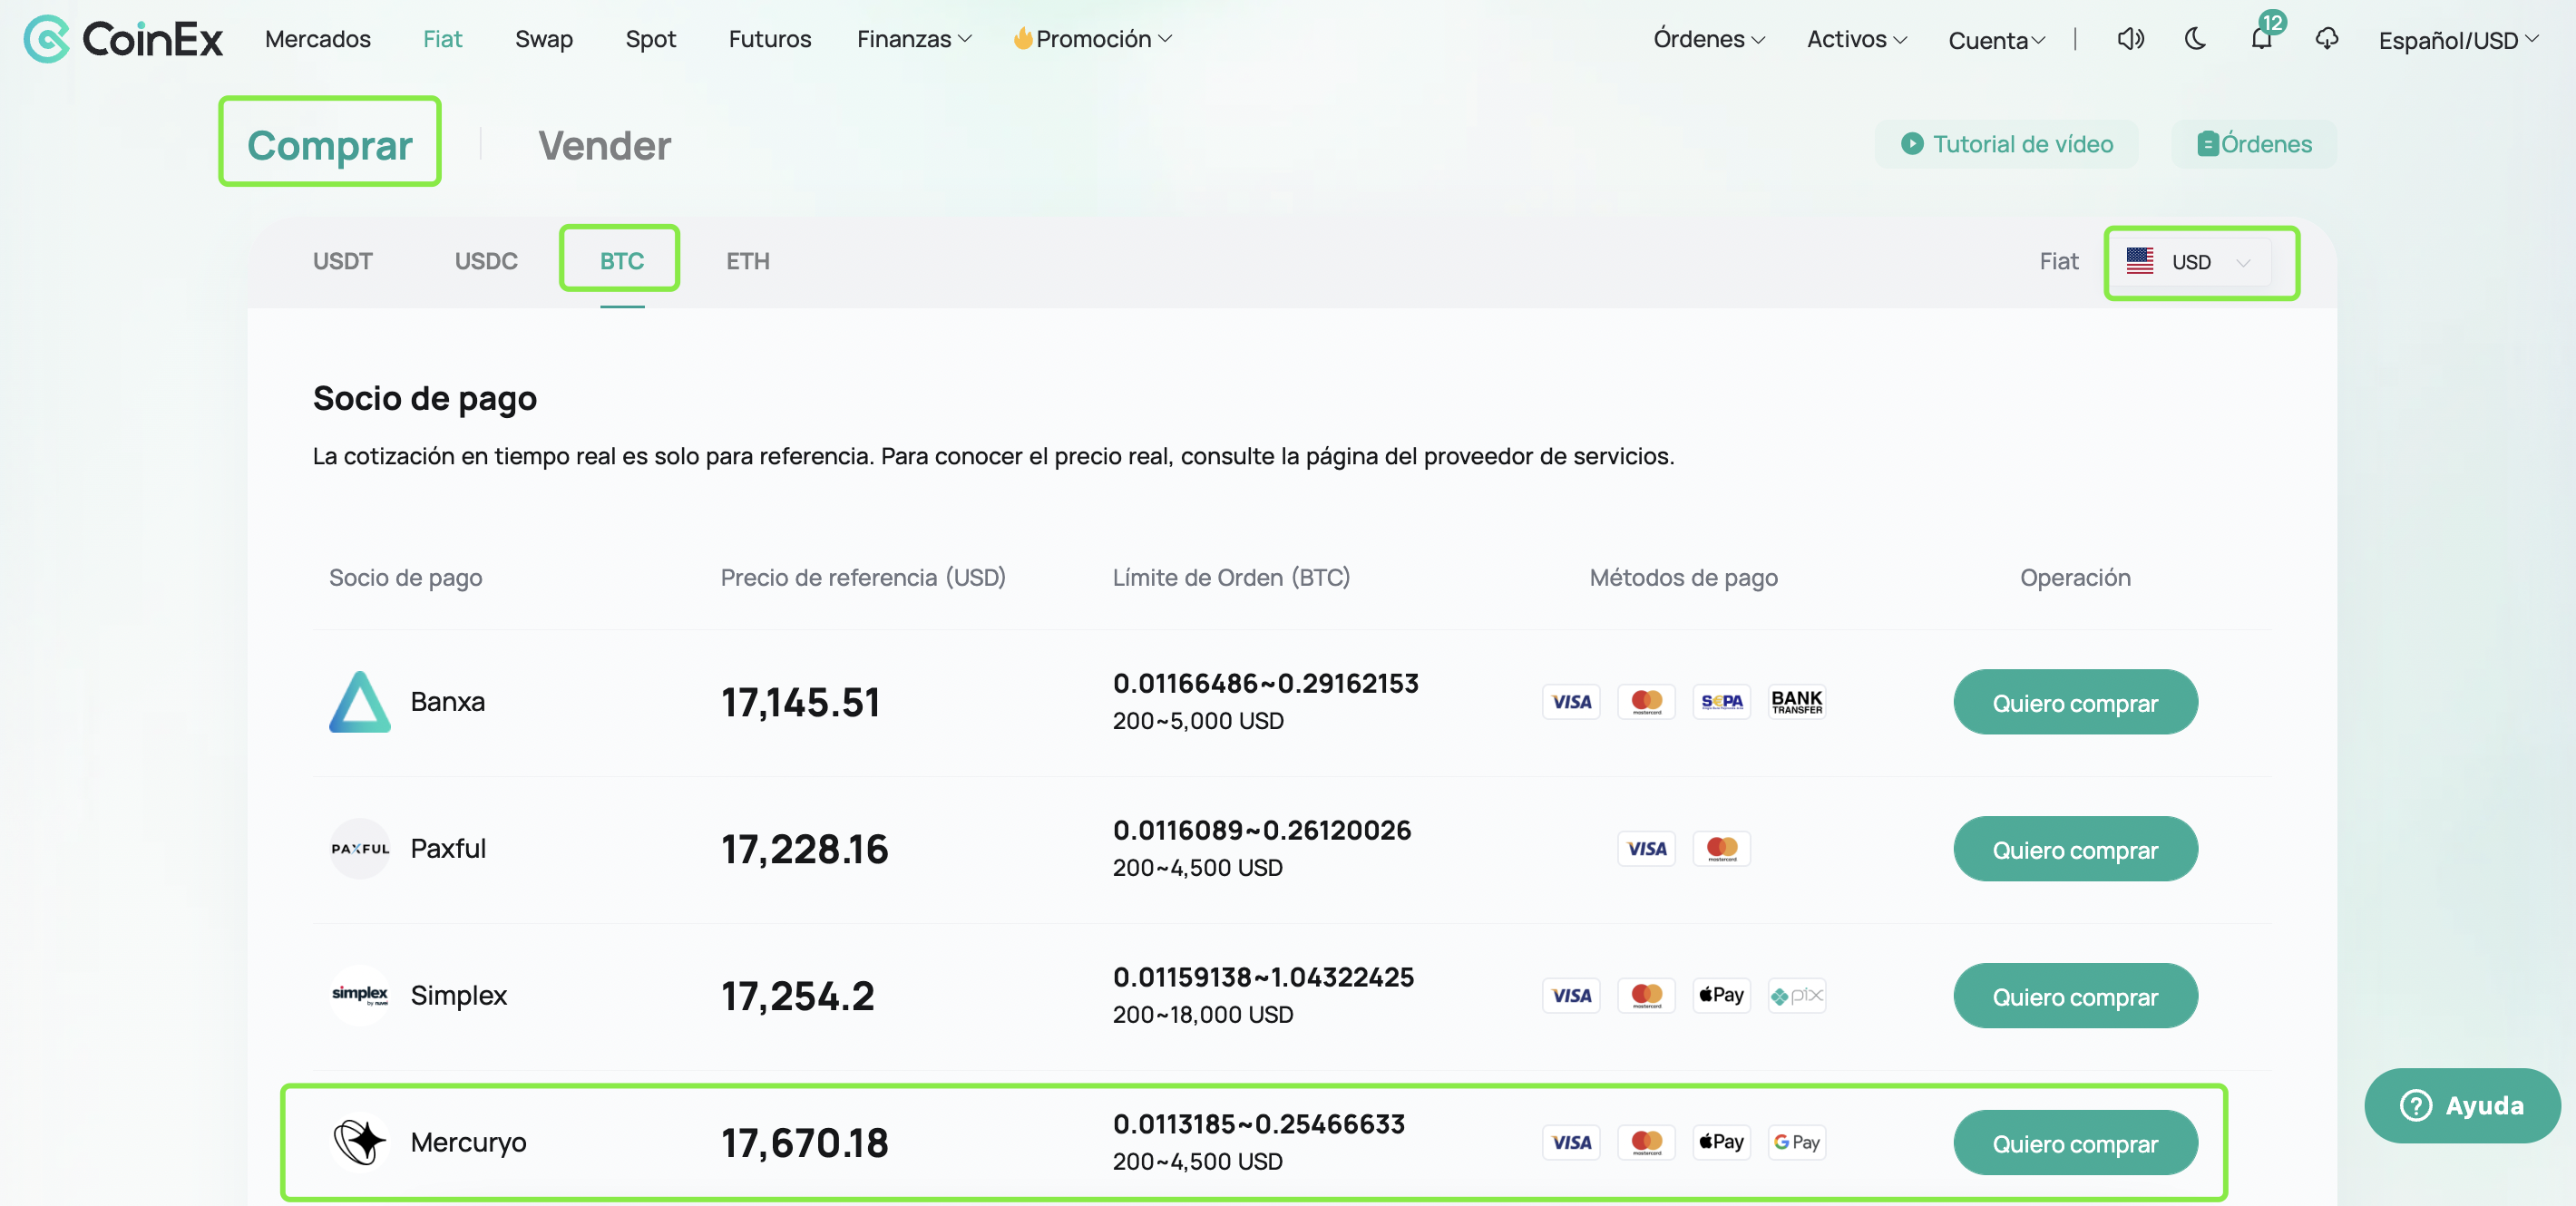
Task: Open Futuros in navigation
Action: tap(770, 39)
